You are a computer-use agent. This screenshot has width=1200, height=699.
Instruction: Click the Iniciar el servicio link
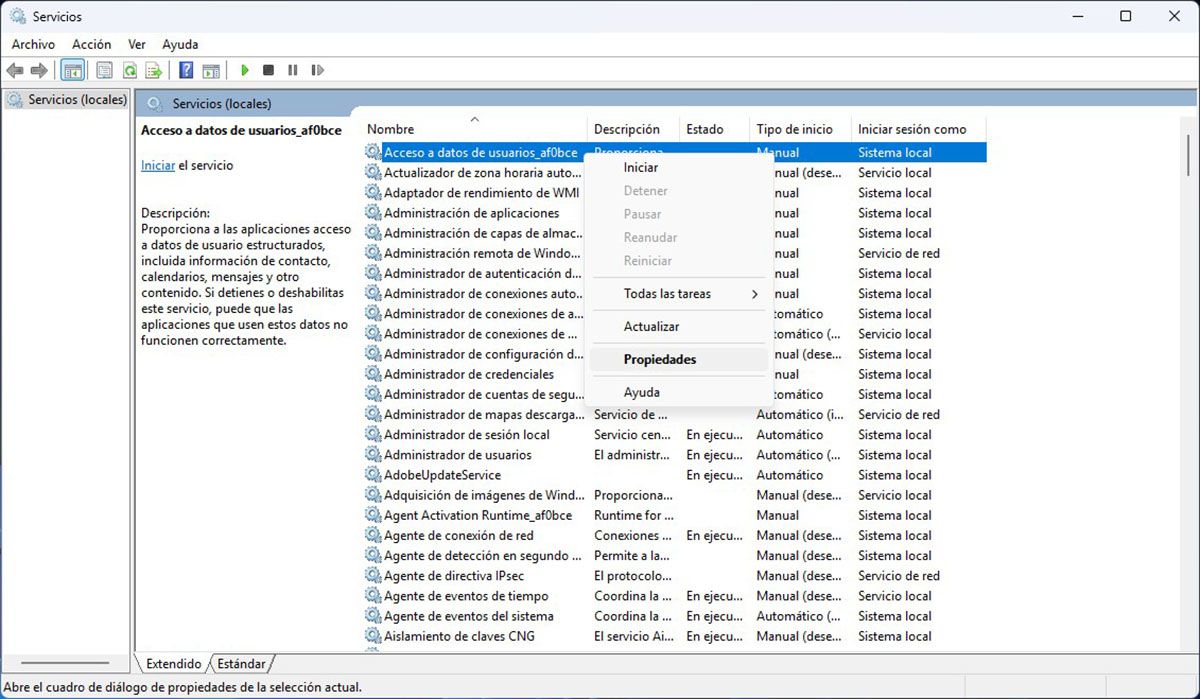click(158, 165)
